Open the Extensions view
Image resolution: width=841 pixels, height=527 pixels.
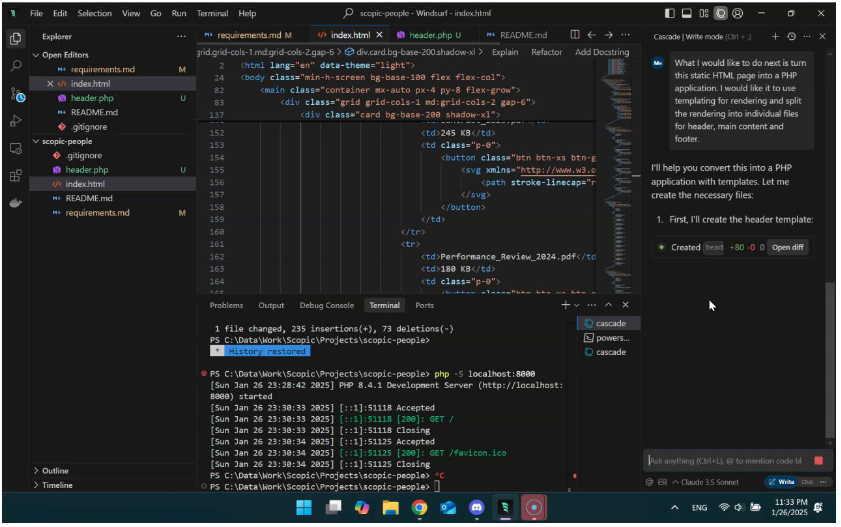click(x=16, y=176)
